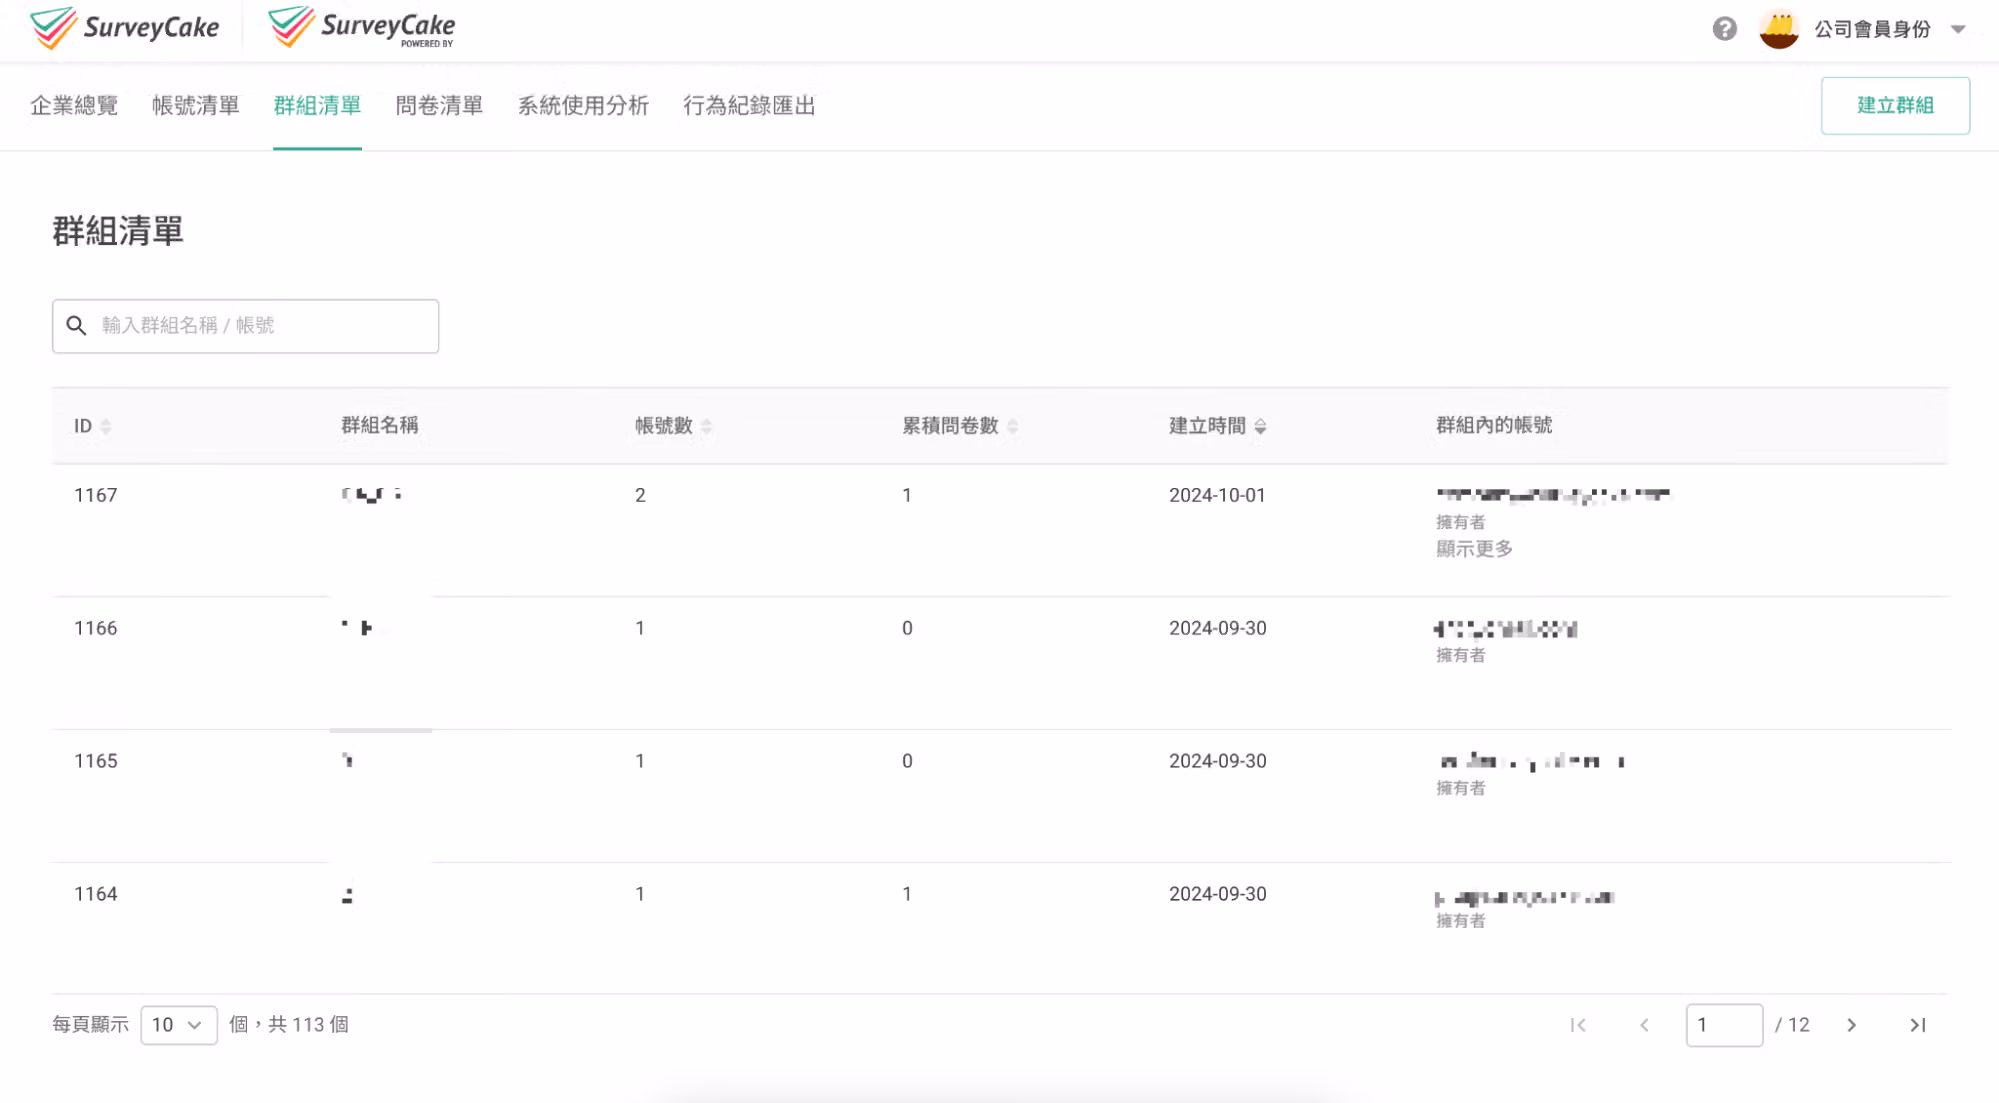
Task: Open the 系統使用分析 tab
Action: [583, 106]
